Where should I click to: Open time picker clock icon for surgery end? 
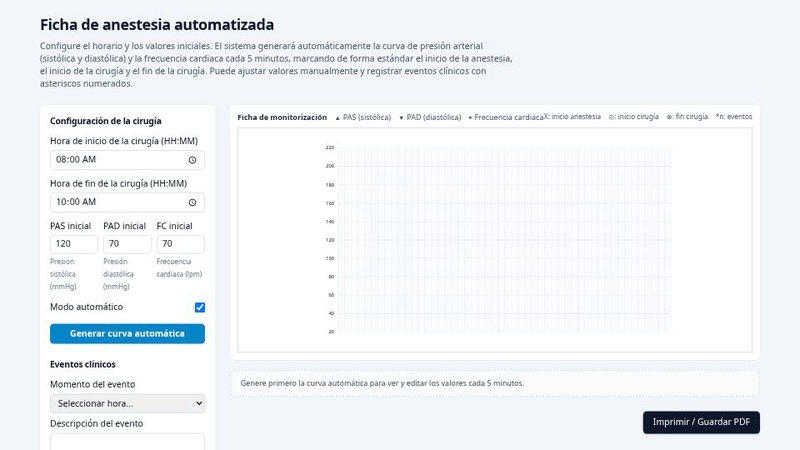coord(192,202)
